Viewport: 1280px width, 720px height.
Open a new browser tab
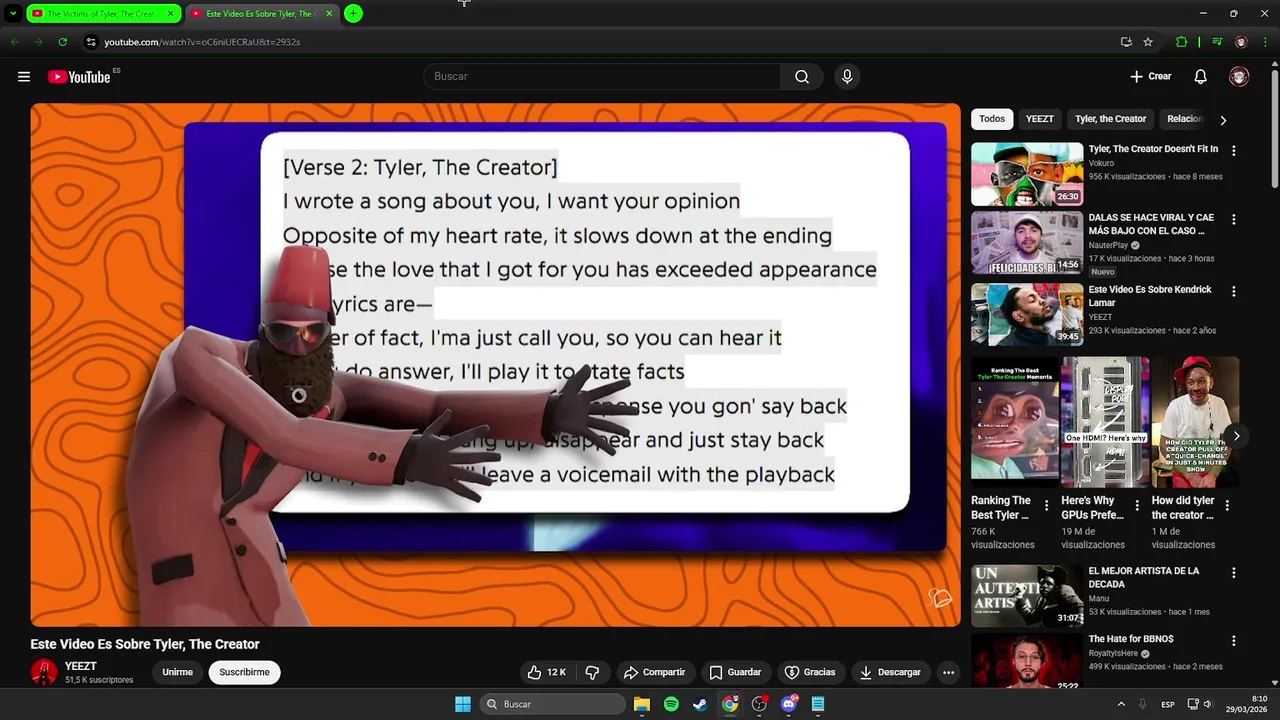pos(353,14)
